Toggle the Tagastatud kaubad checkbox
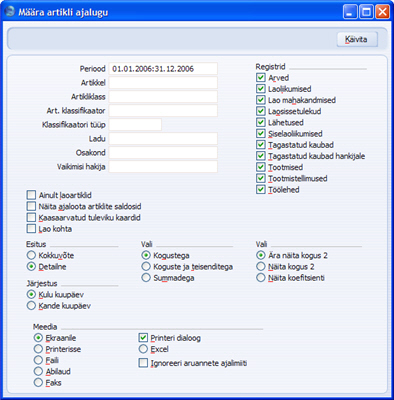This screenshot has width=394, height=400. [261, 145]
